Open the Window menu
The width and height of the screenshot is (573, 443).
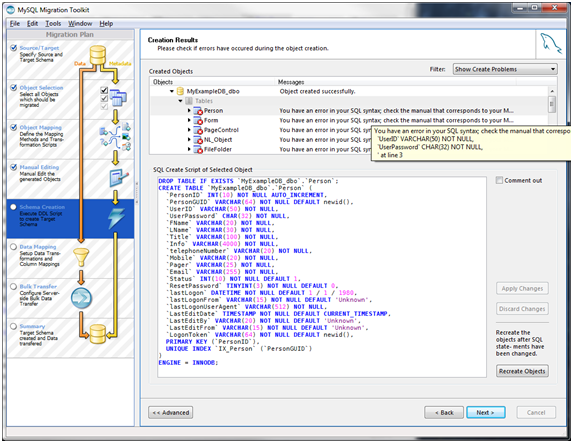coord(80,23)
